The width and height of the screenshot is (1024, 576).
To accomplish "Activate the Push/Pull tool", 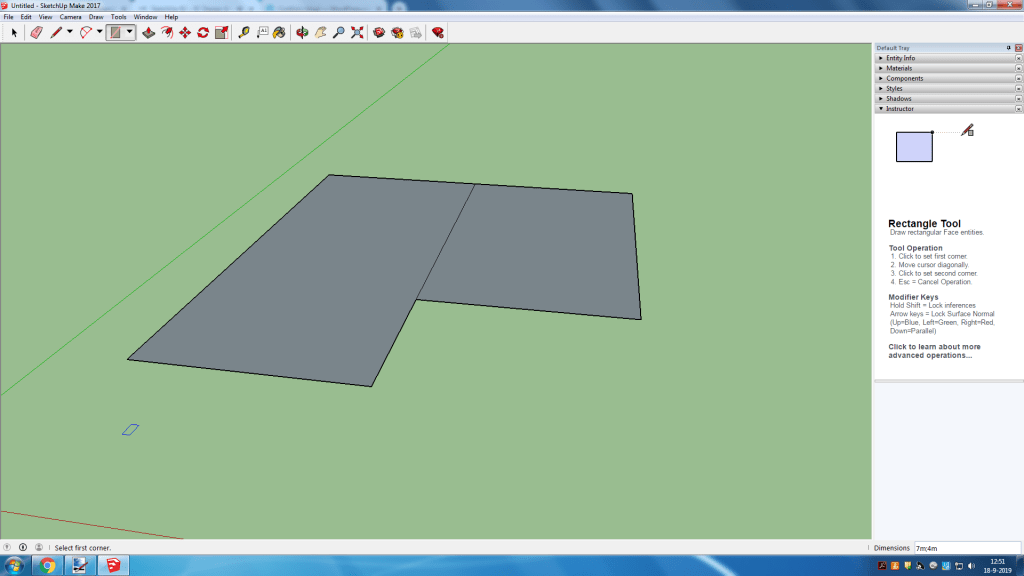I will (x=148, y=33).
